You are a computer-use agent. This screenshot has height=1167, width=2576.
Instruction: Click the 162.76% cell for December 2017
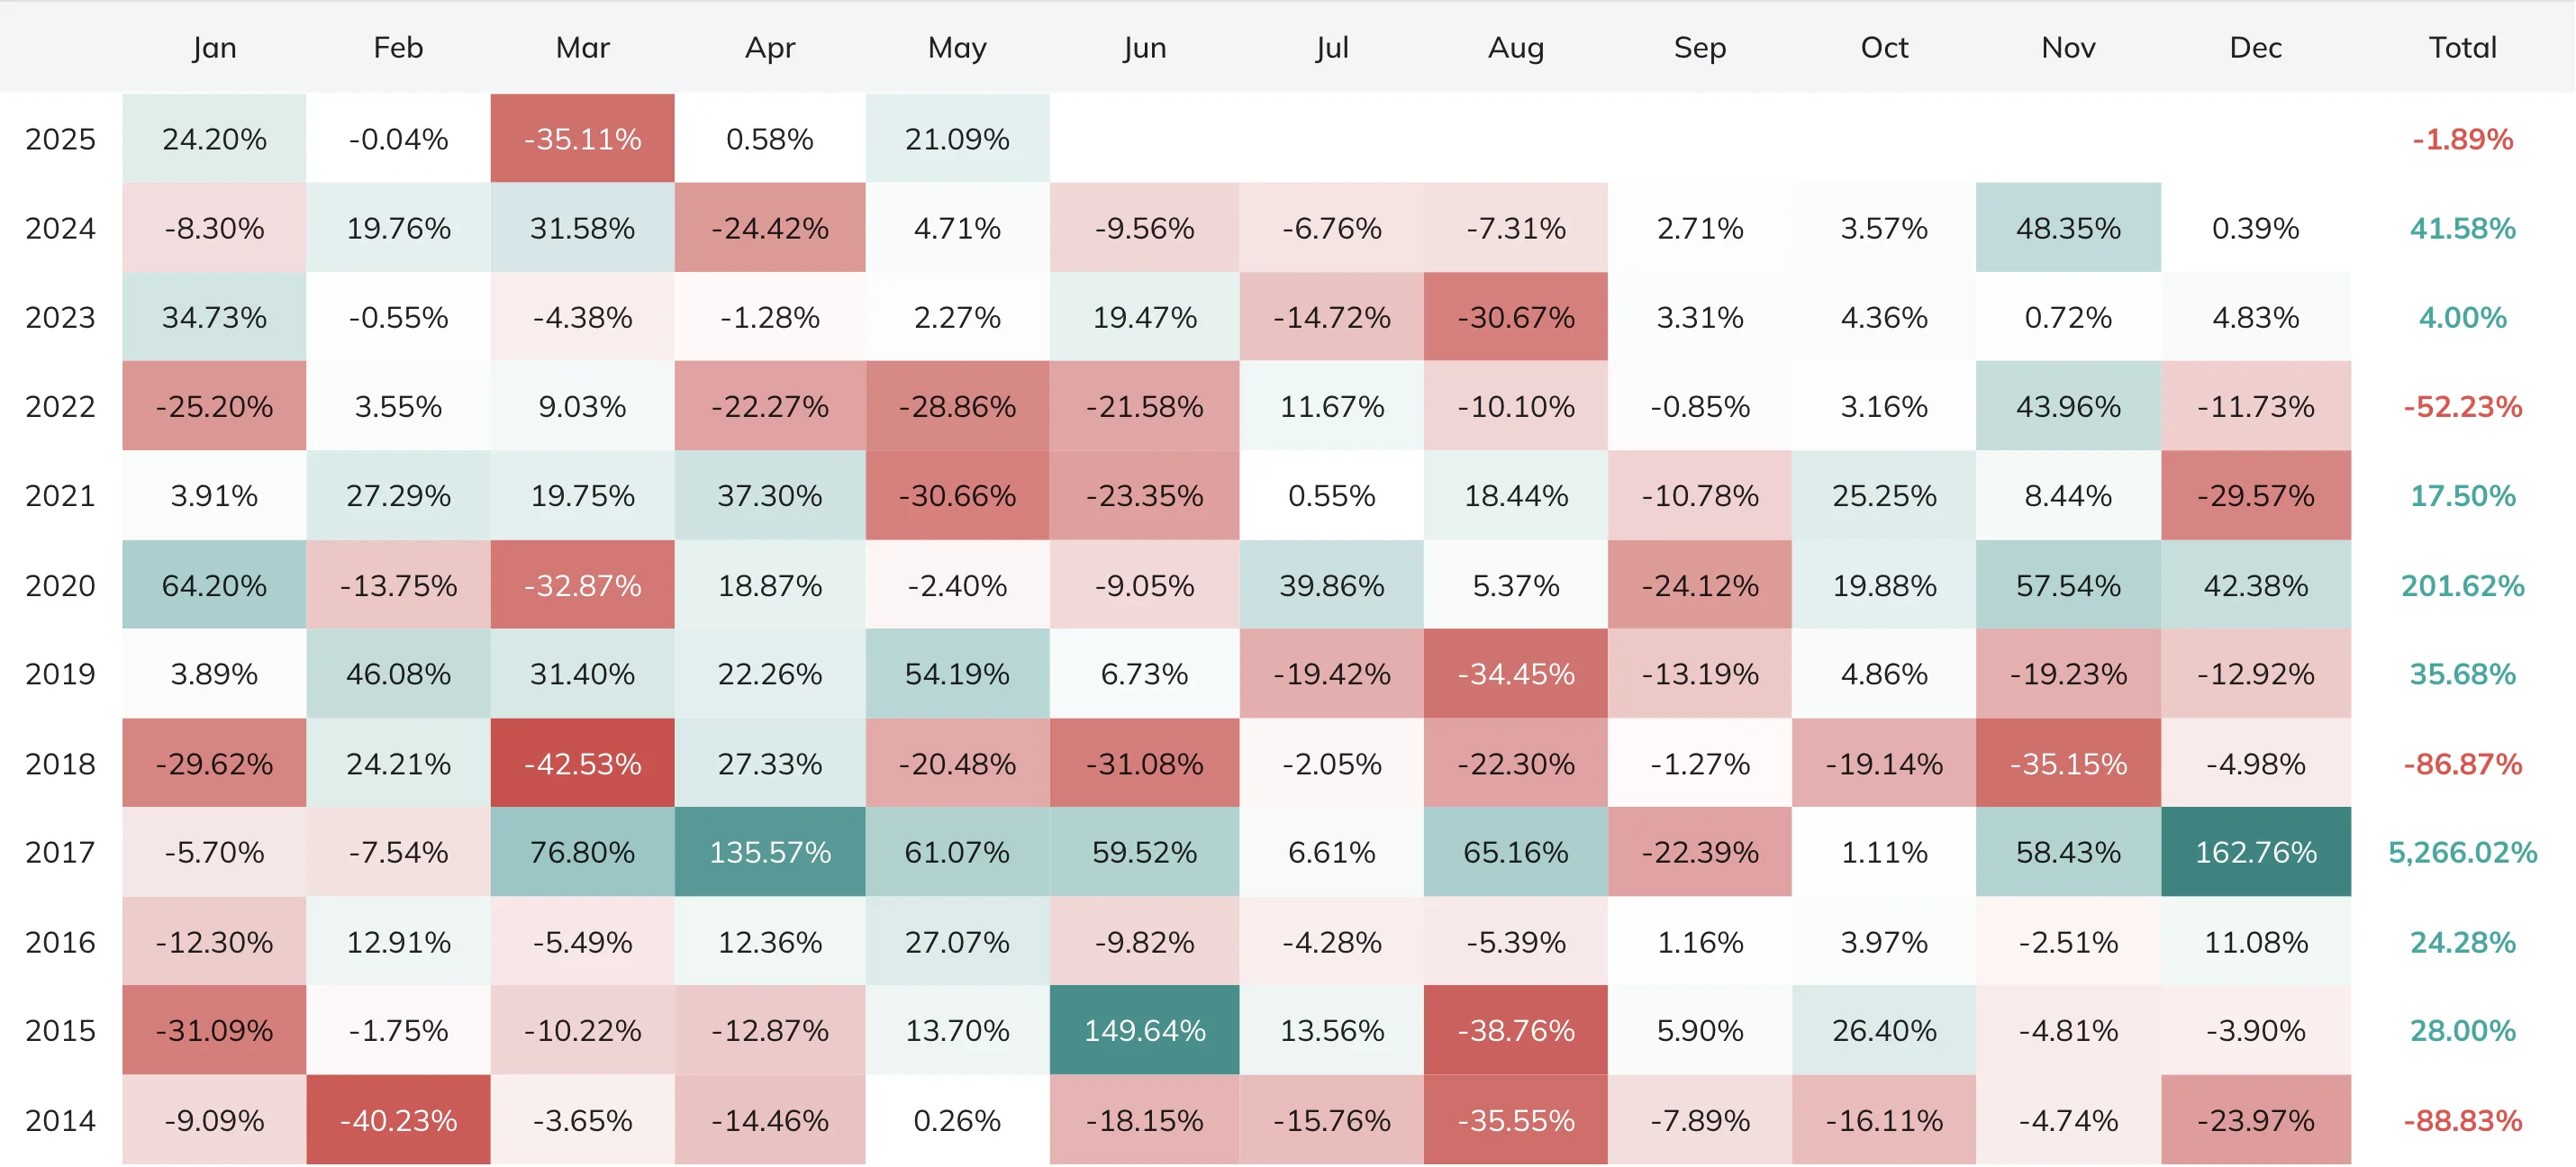2255,852
